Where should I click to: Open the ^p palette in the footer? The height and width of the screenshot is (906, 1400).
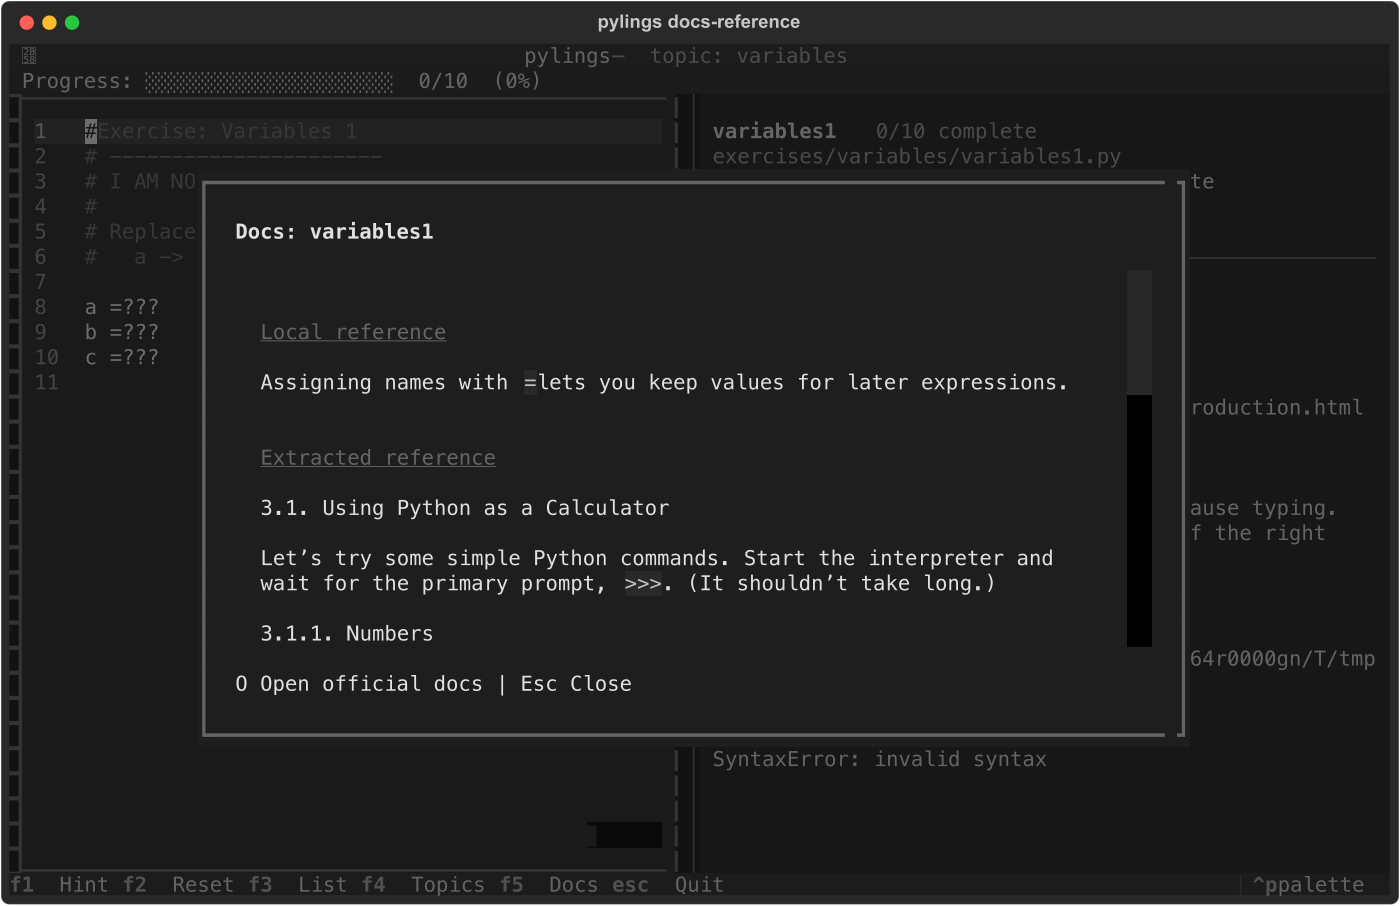(x=1308, y=885)
